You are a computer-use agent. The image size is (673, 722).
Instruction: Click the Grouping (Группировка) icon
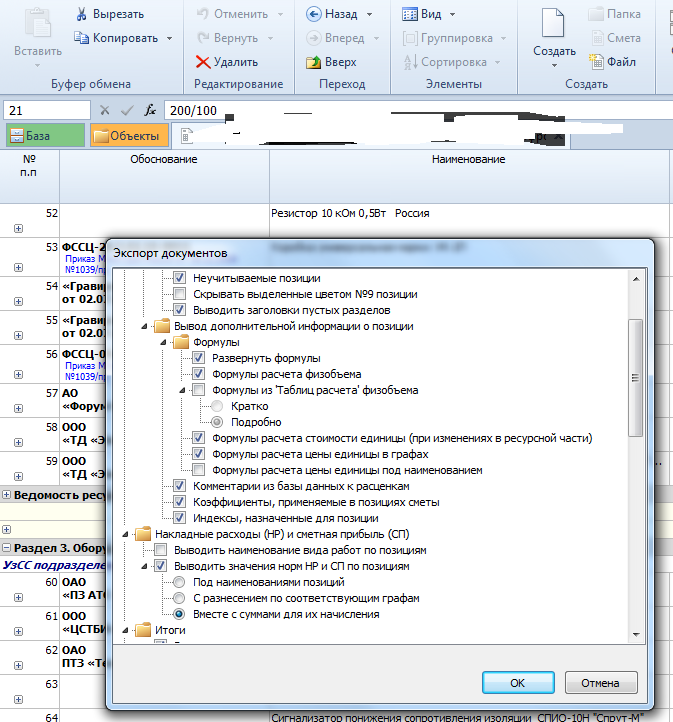click(410, 38)
